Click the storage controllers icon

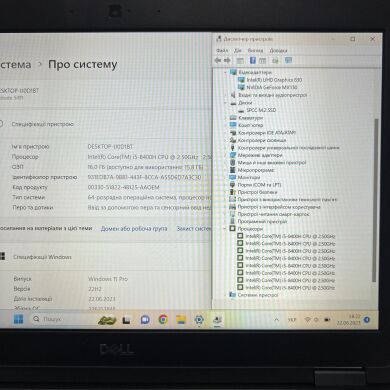click(233, 140)
